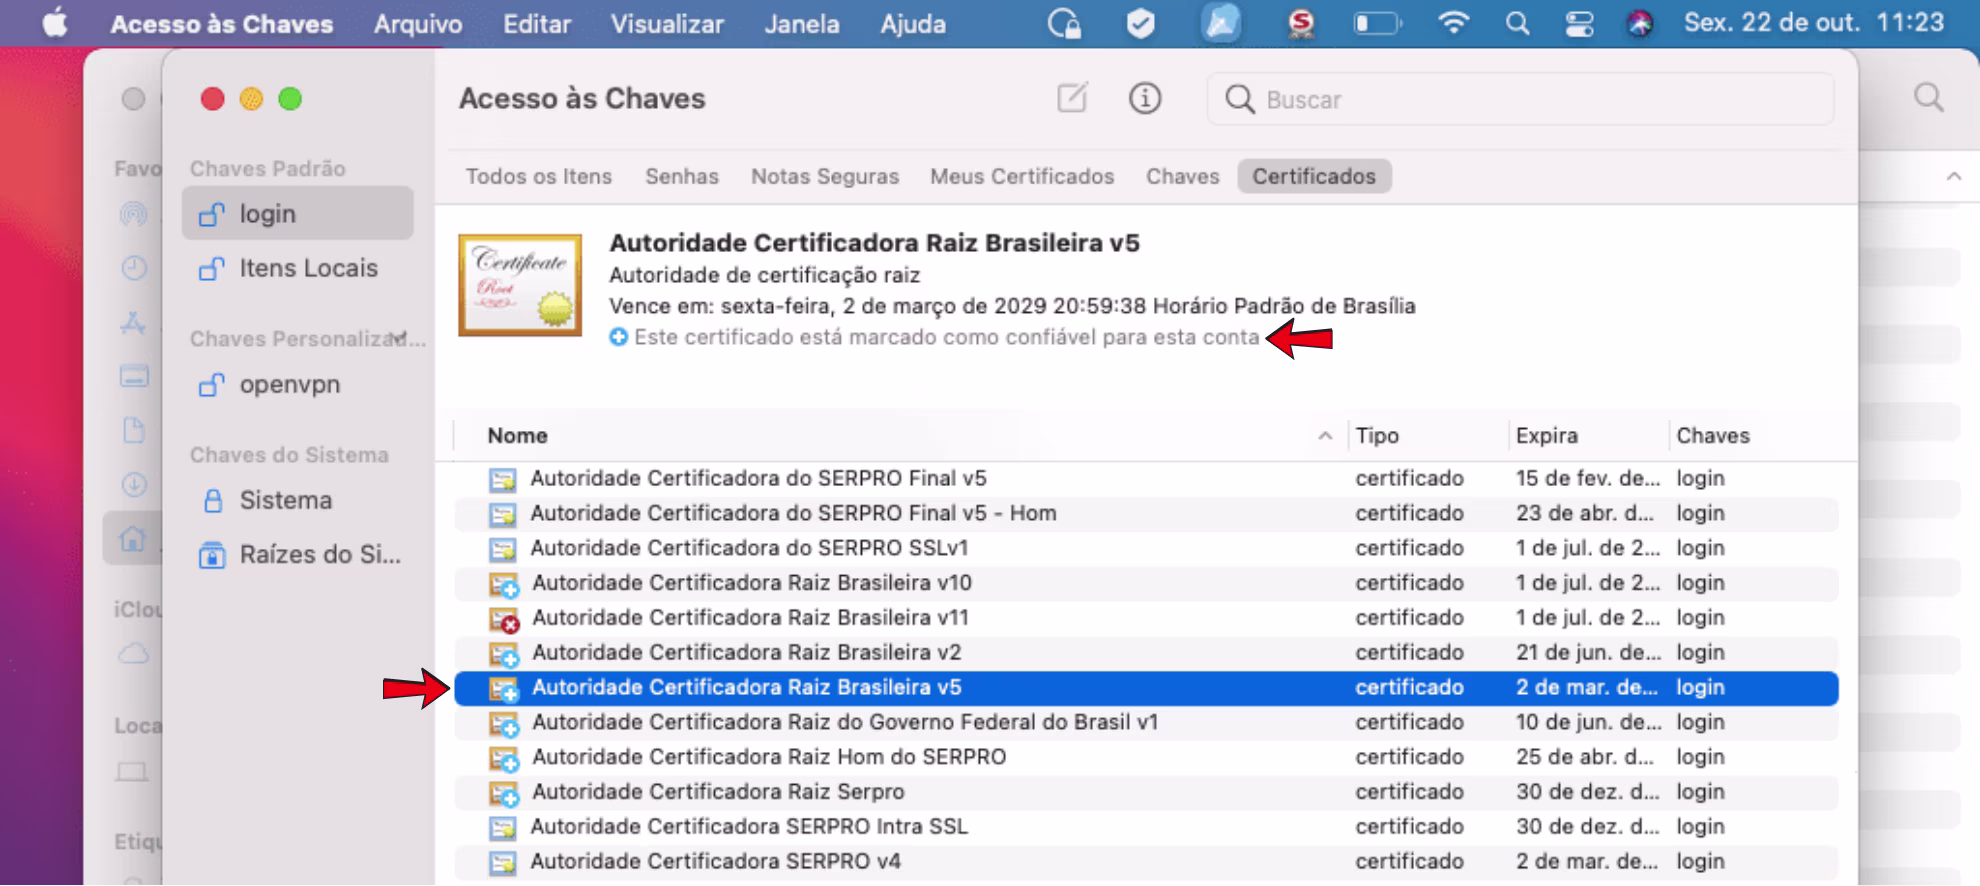Select Raiz Hom do SERPRO certificate
1980x886 pixels.
(x=1146, y=757)
